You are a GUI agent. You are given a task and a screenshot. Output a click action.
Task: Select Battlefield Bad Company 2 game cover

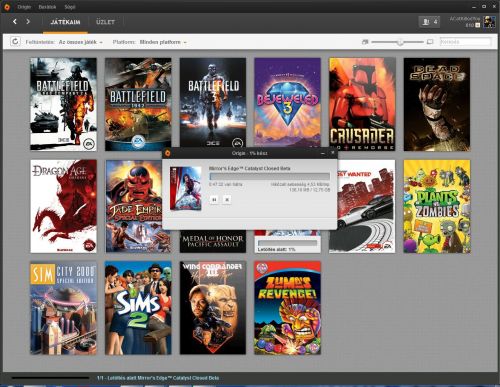(x=63, y=104)
